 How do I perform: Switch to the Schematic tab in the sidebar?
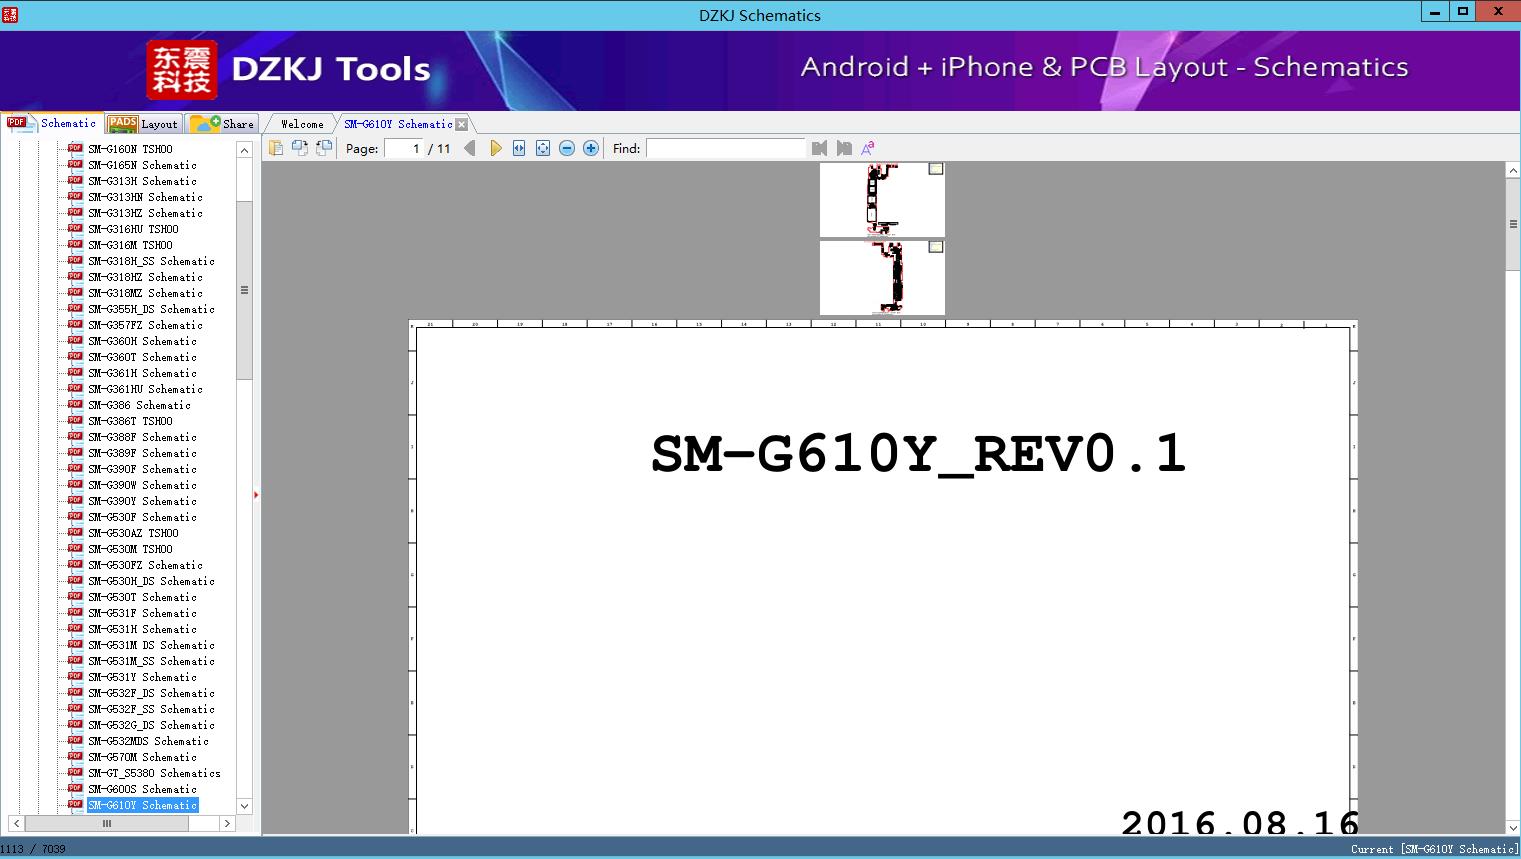(52, 123)
